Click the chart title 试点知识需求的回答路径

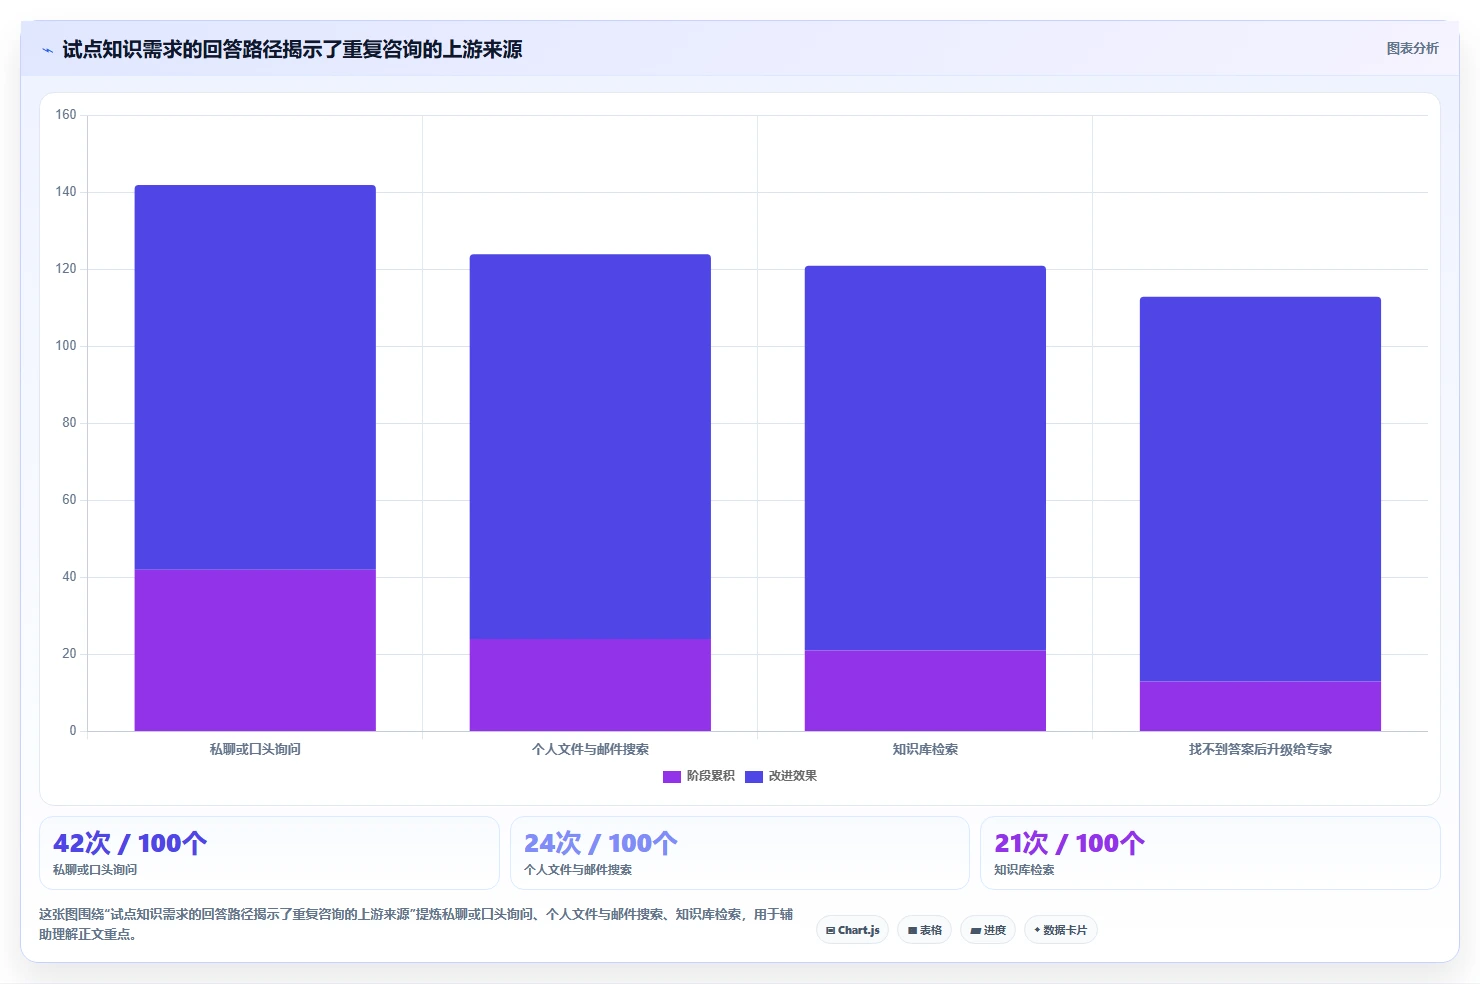292,49
